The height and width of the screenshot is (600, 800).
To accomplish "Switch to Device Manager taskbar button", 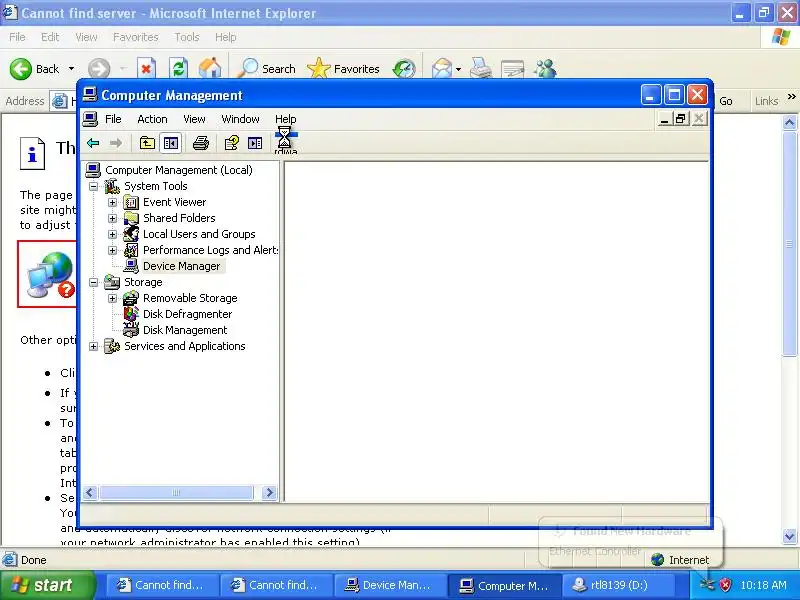I will click(389, 585).
